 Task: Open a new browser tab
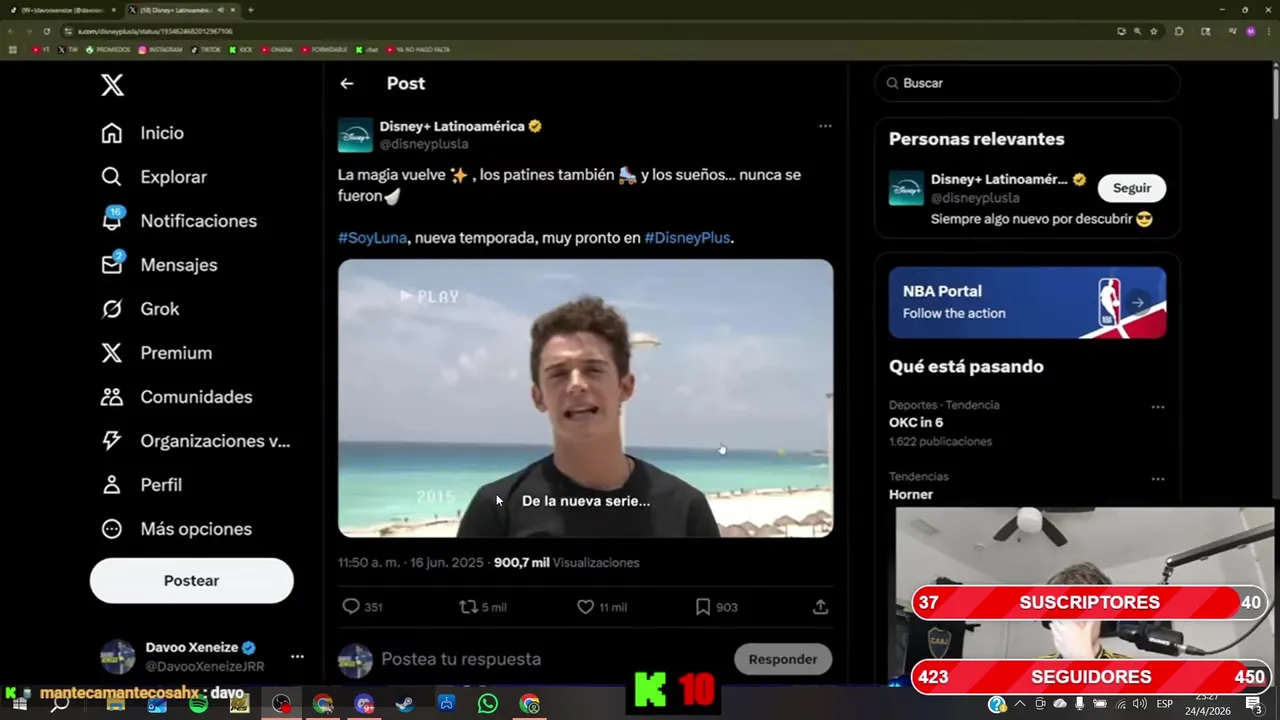pyautogui.click(x=250, y=10)
